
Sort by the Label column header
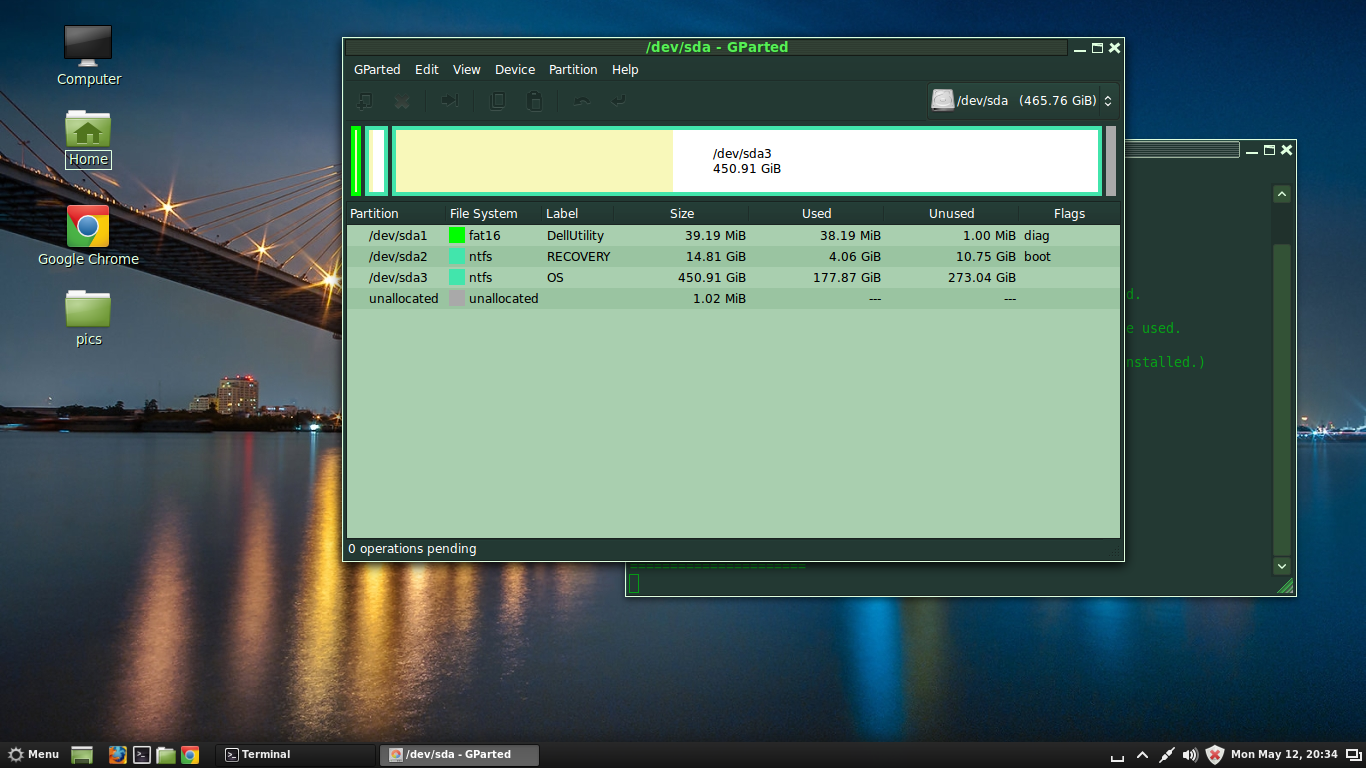pyautogui.click(x=577, y=214)
